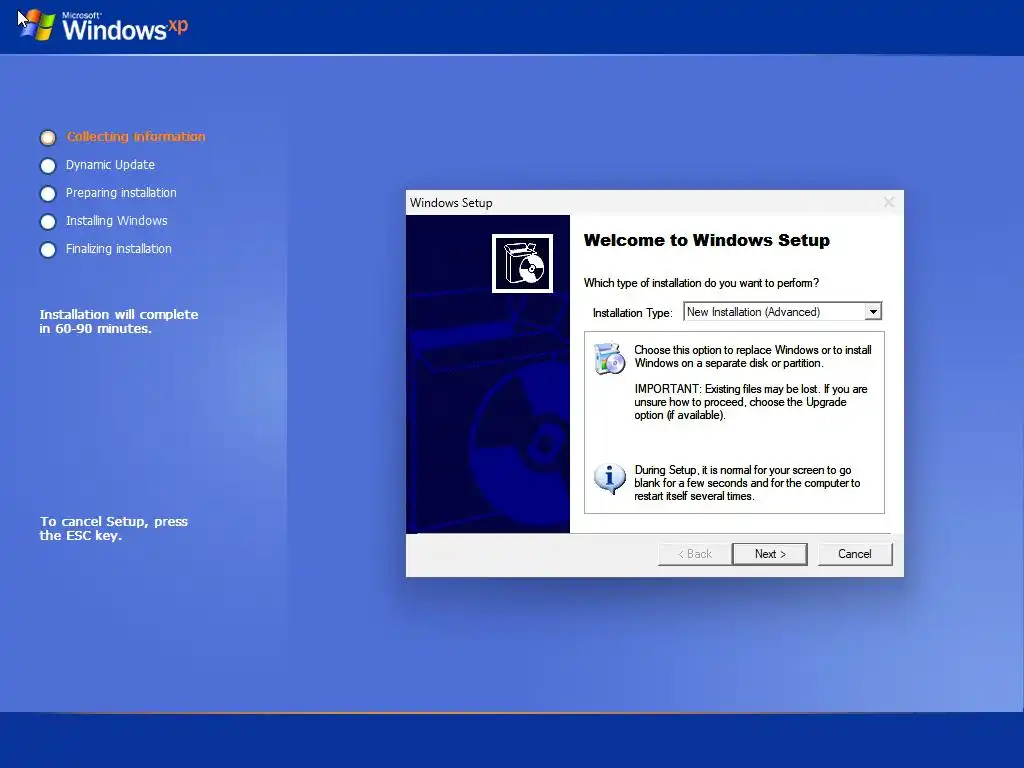Click the 'Installing Windows' step label
This screenshot has height=768, width=1024.
(x=116, y=221)
